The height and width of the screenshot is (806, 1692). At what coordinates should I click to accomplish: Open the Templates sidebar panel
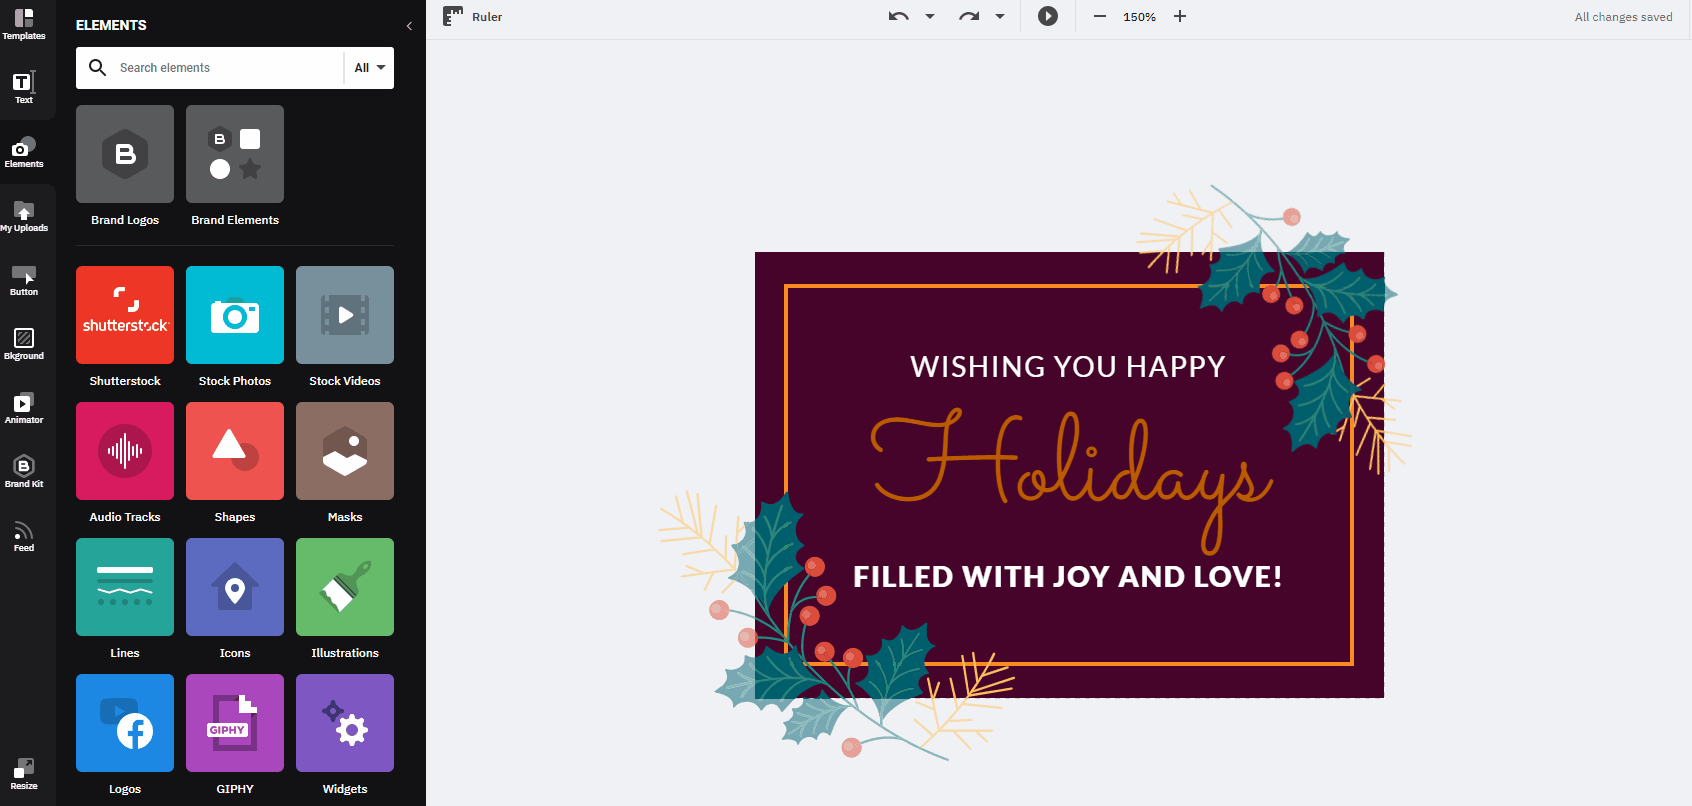tap(24, 24)
